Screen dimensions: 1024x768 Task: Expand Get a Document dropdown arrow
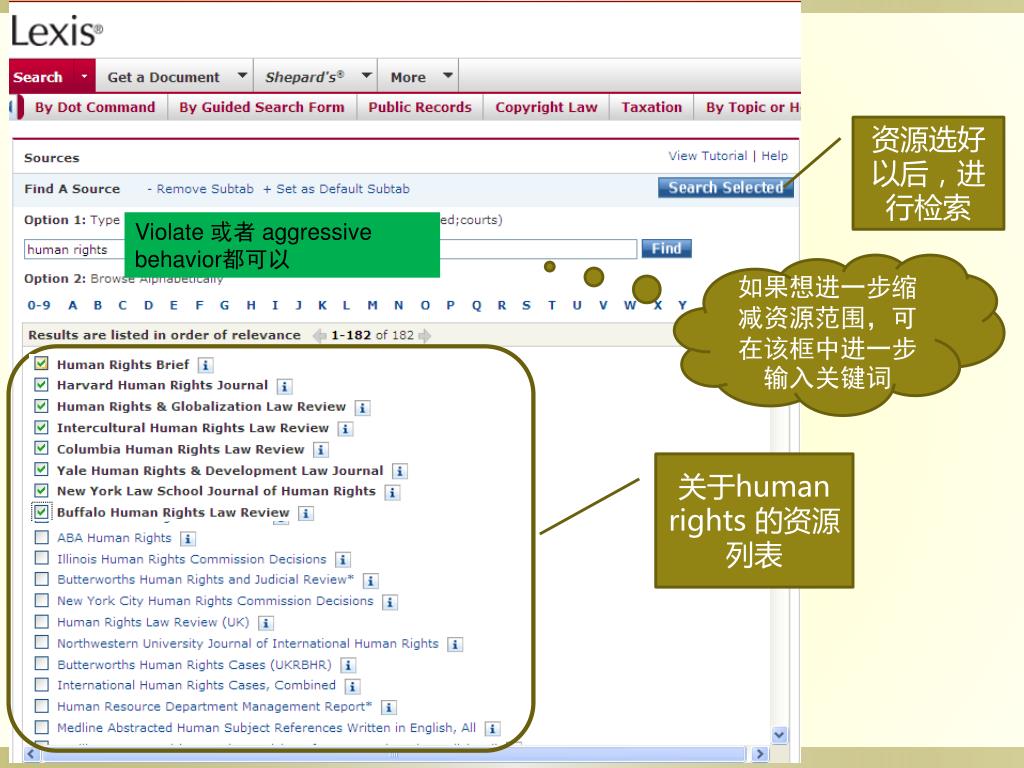click(x=242, y=76)
